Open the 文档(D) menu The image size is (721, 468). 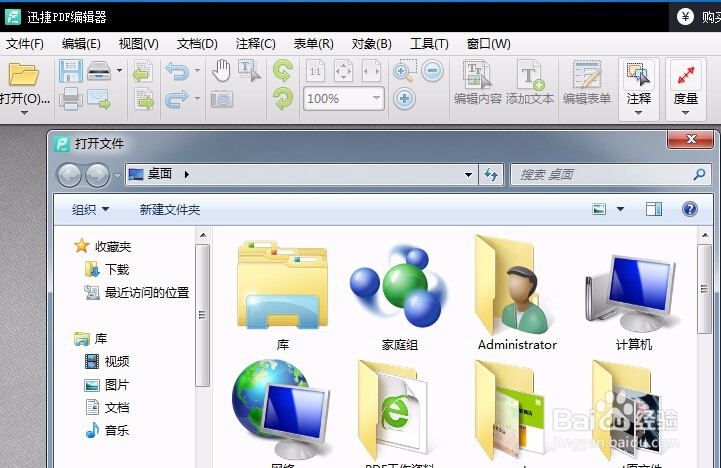pyautogui.click(x=197, y=44)
